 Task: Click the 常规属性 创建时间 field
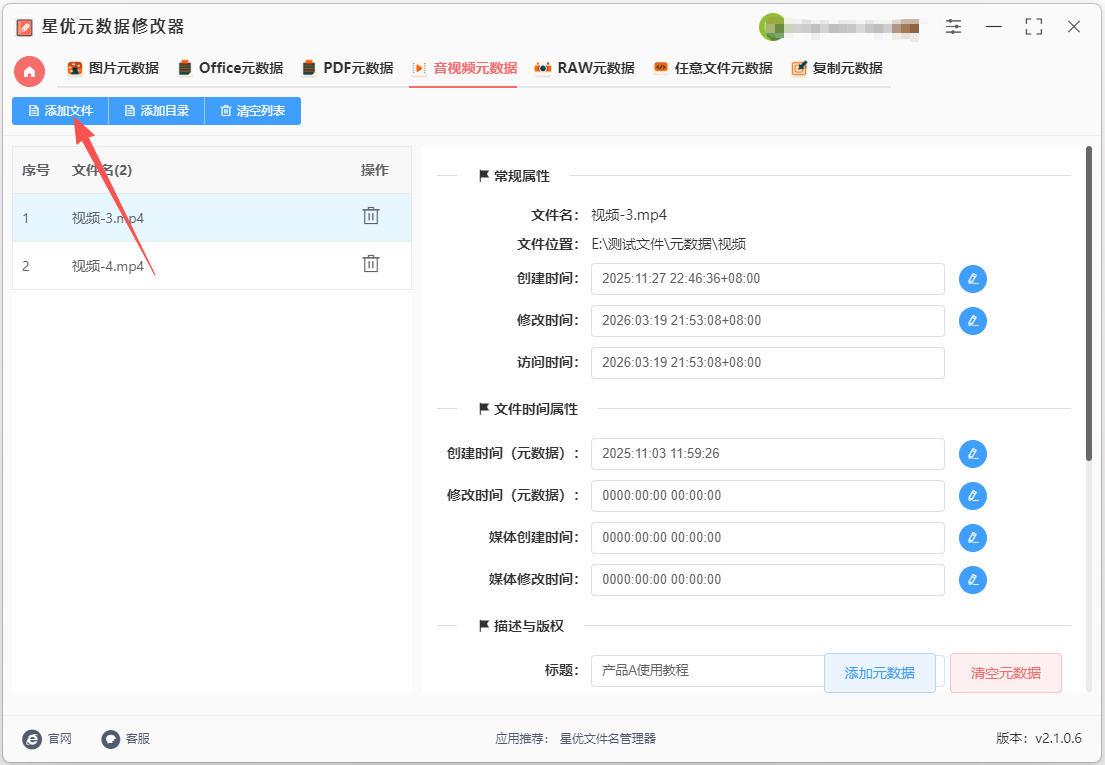pos(767,279)
